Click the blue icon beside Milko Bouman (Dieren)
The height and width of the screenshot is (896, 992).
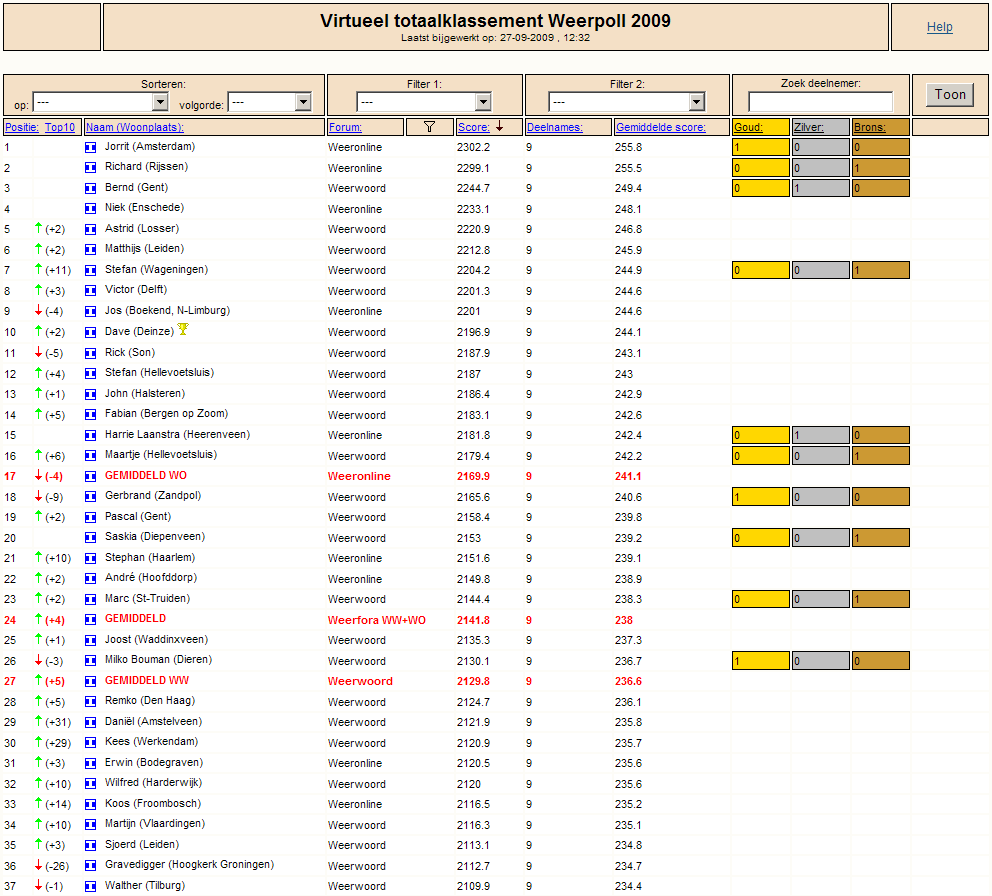[90, 661]
